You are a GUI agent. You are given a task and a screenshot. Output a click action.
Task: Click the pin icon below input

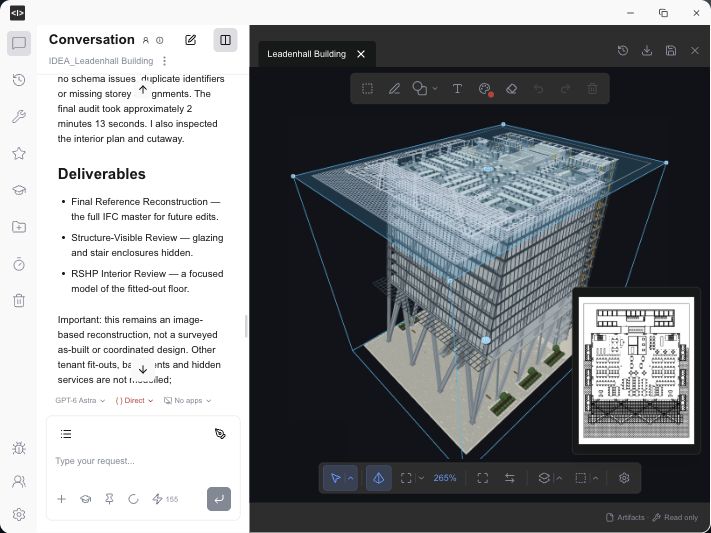(109, 499)
